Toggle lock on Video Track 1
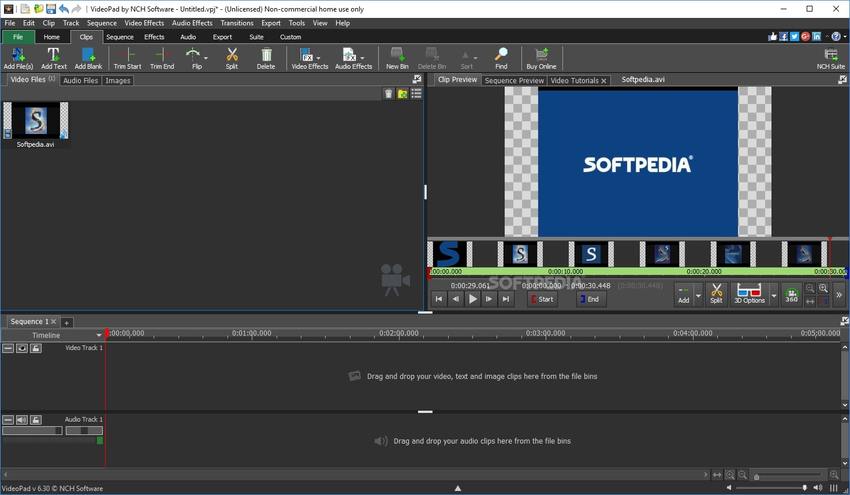 pyautogui.click(x=36, y=348)
